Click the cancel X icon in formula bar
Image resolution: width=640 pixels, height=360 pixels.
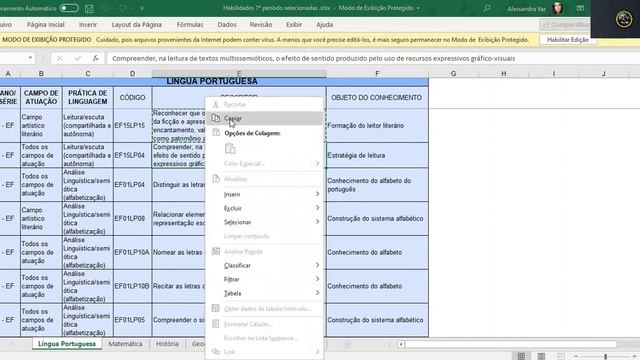(60, 58)
